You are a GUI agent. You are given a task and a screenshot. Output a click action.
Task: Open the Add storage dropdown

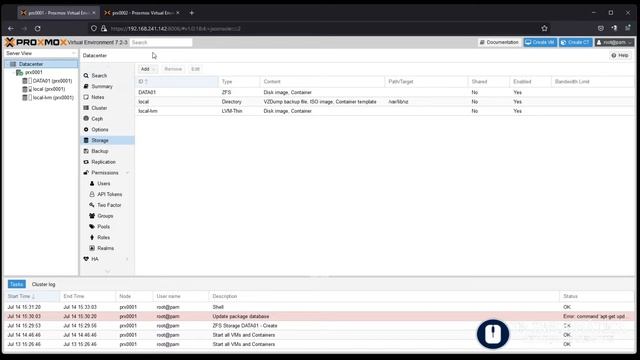[148, 69]
